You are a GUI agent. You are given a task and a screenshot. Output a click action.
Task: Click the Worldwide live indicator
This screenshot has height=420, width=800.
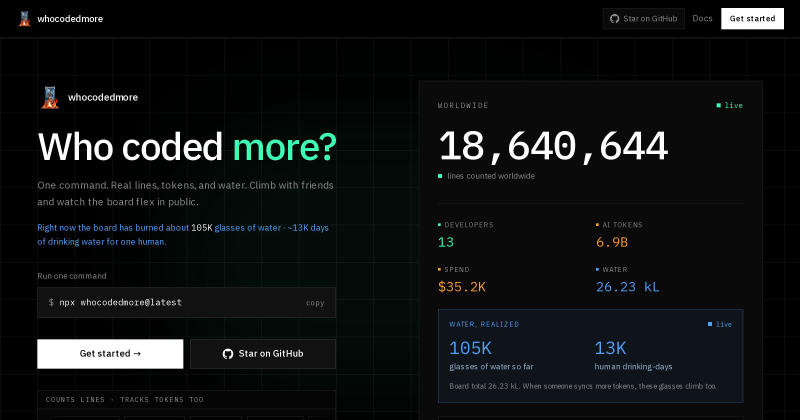[730, 105]
